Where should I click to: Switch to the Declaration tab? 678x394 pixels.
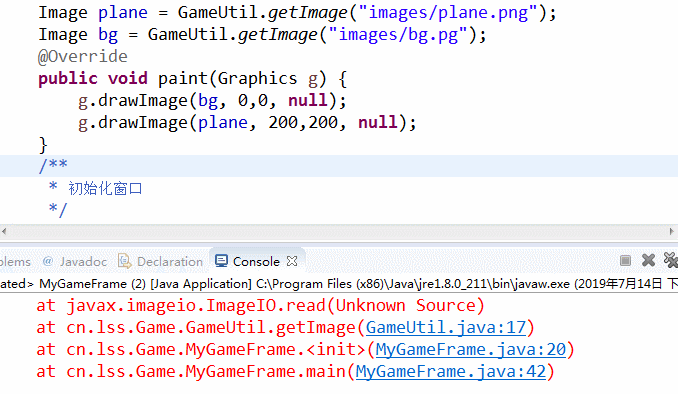coord(160,262)
